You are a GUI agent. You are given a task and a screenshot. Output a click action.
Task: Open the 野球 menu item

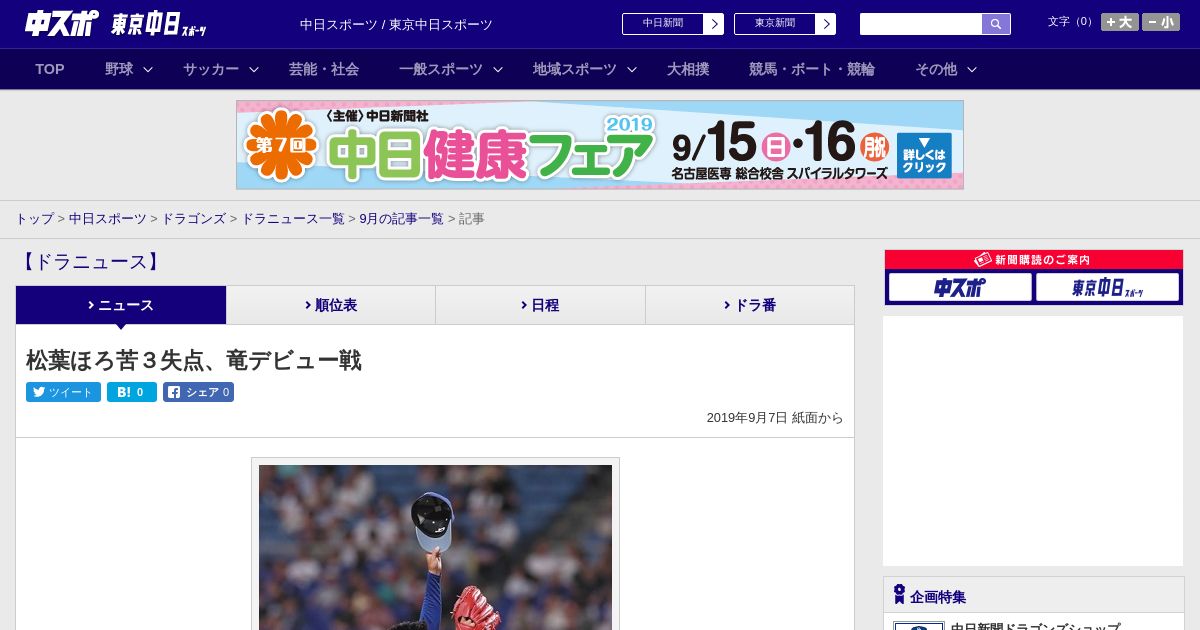pos(119,69)
